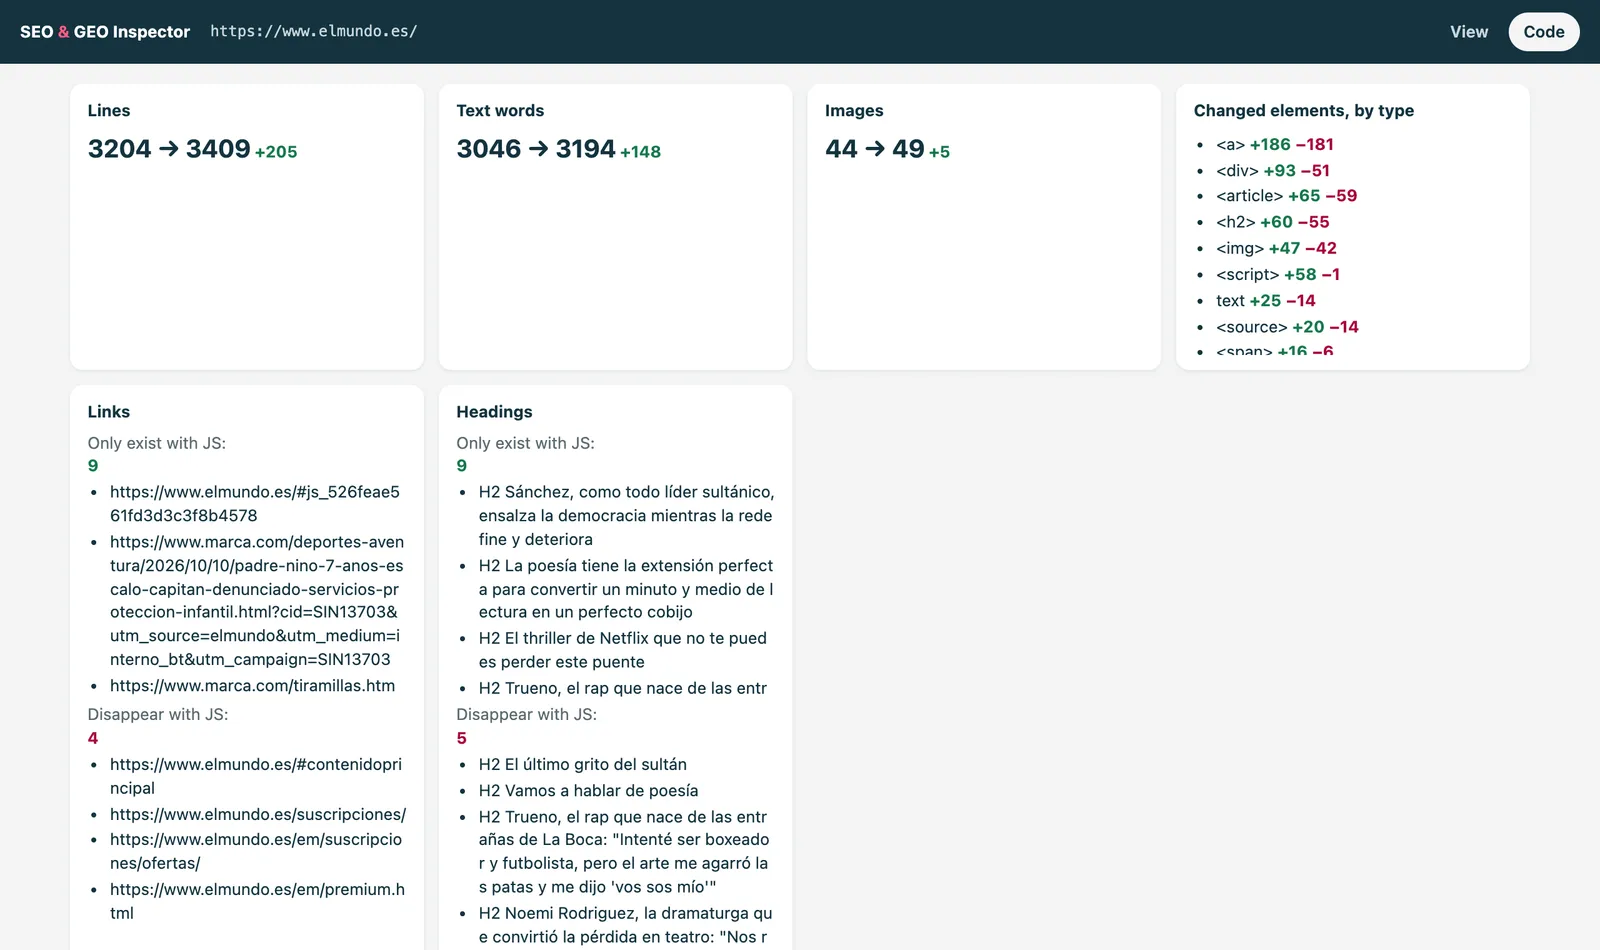Click the marca.com deportes-aventura link entry

click(257, 600)
